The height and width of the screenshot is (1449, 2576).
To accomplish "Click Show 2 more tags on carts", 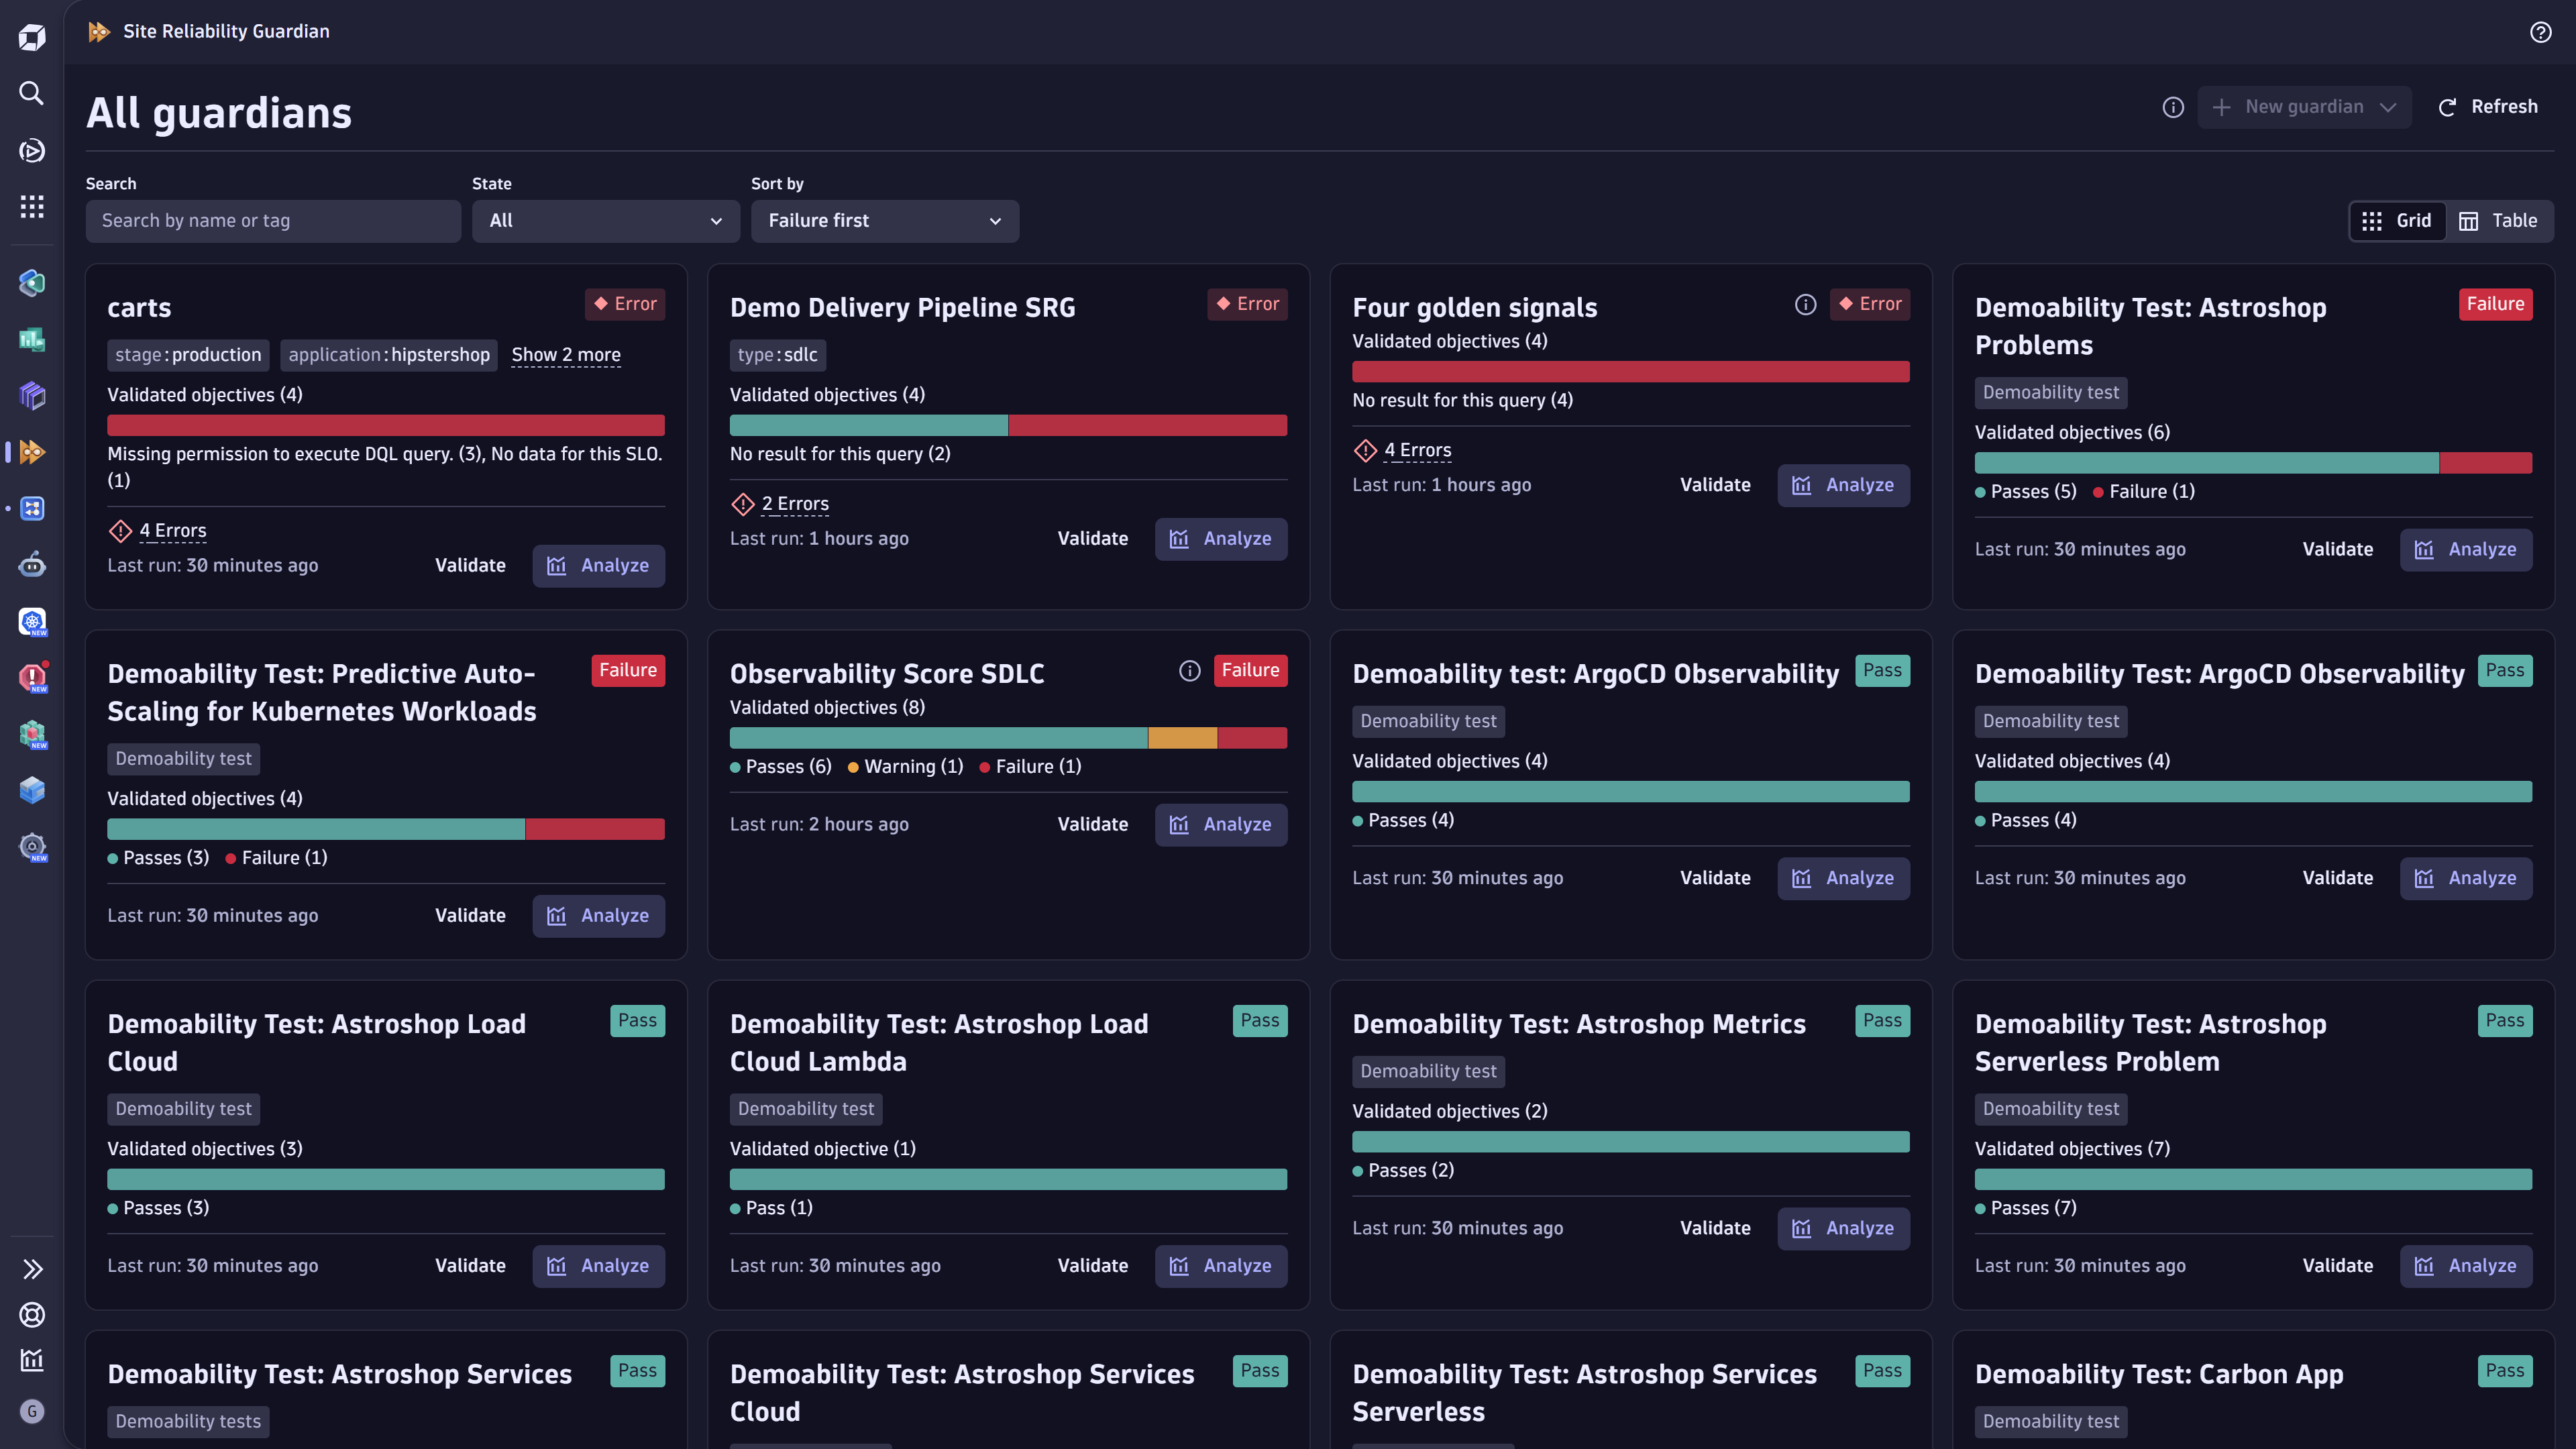I will click(x=565, y=355).
